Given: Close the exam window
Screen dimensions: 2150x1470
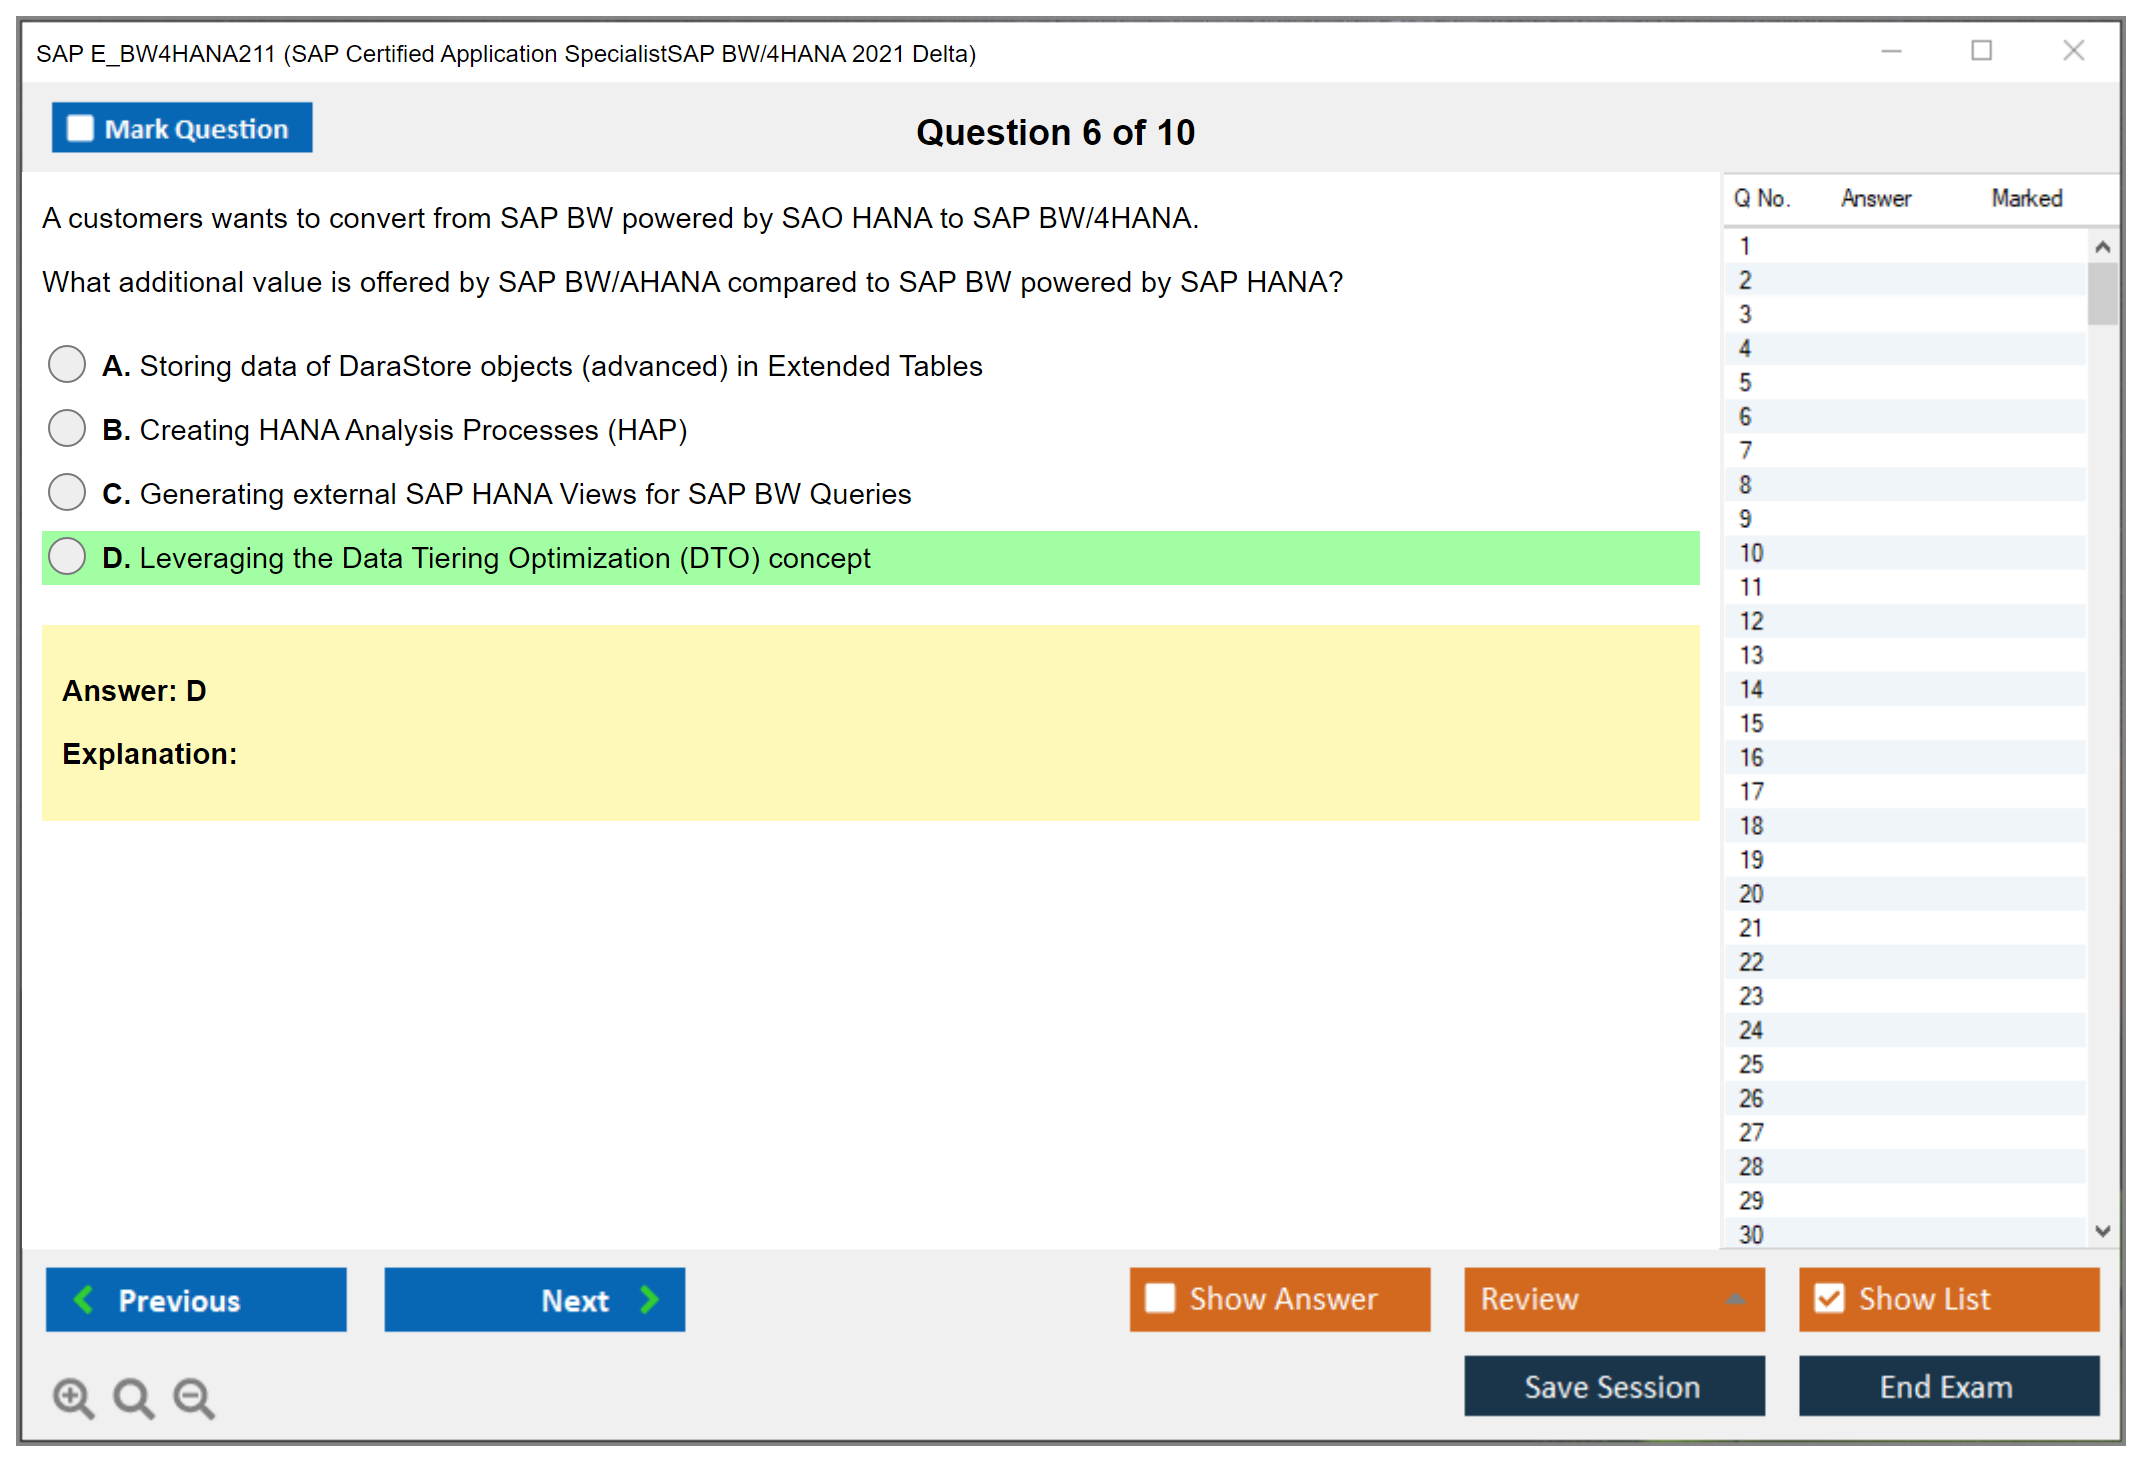Looking at the screenshot, I should (x=2073, y=51).
